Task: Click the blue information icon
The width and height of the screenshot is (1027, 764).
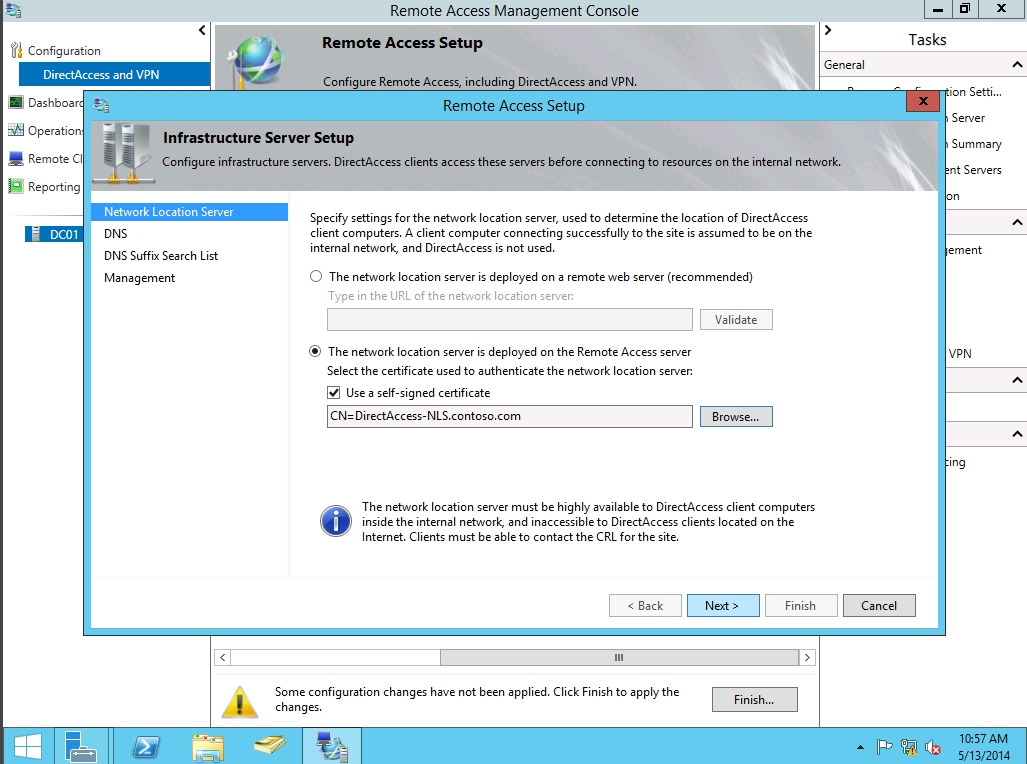Action: click(x=336, y=522)
